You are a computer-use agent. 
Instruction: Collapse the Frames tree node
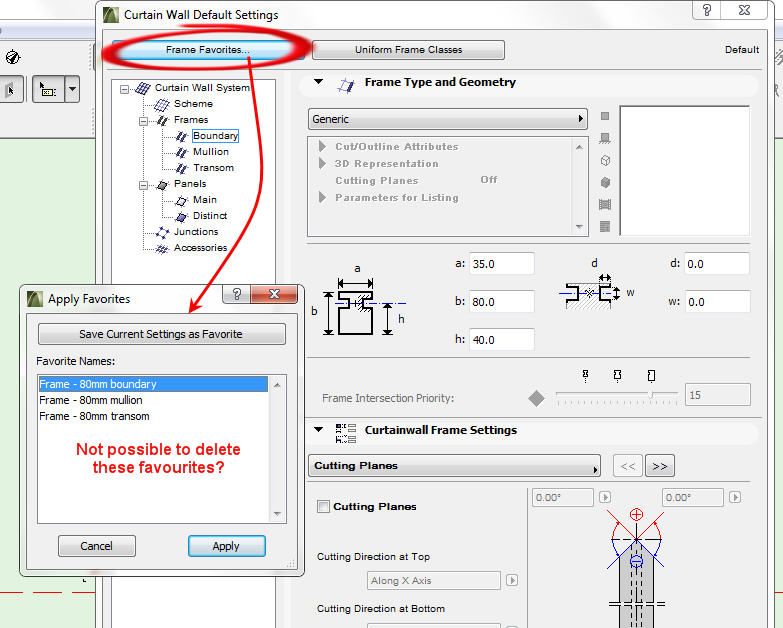click(x=143, y=121)
